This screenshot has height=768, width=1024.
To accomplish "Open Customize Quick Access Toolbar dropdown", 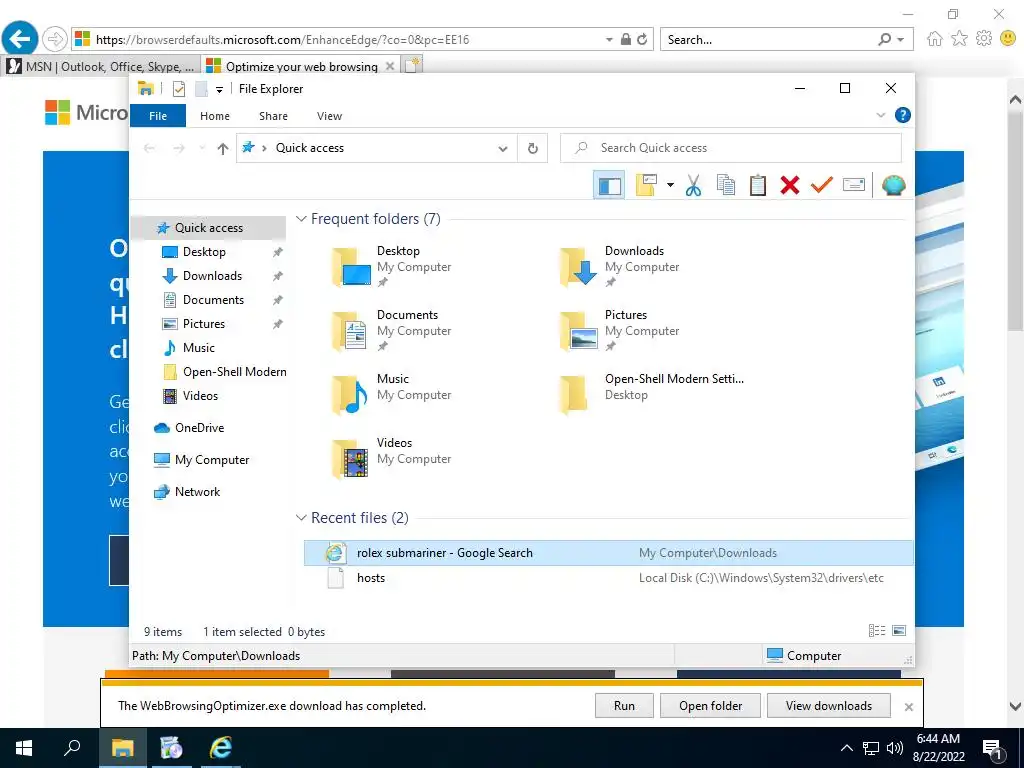I will (x=219, y=89).
